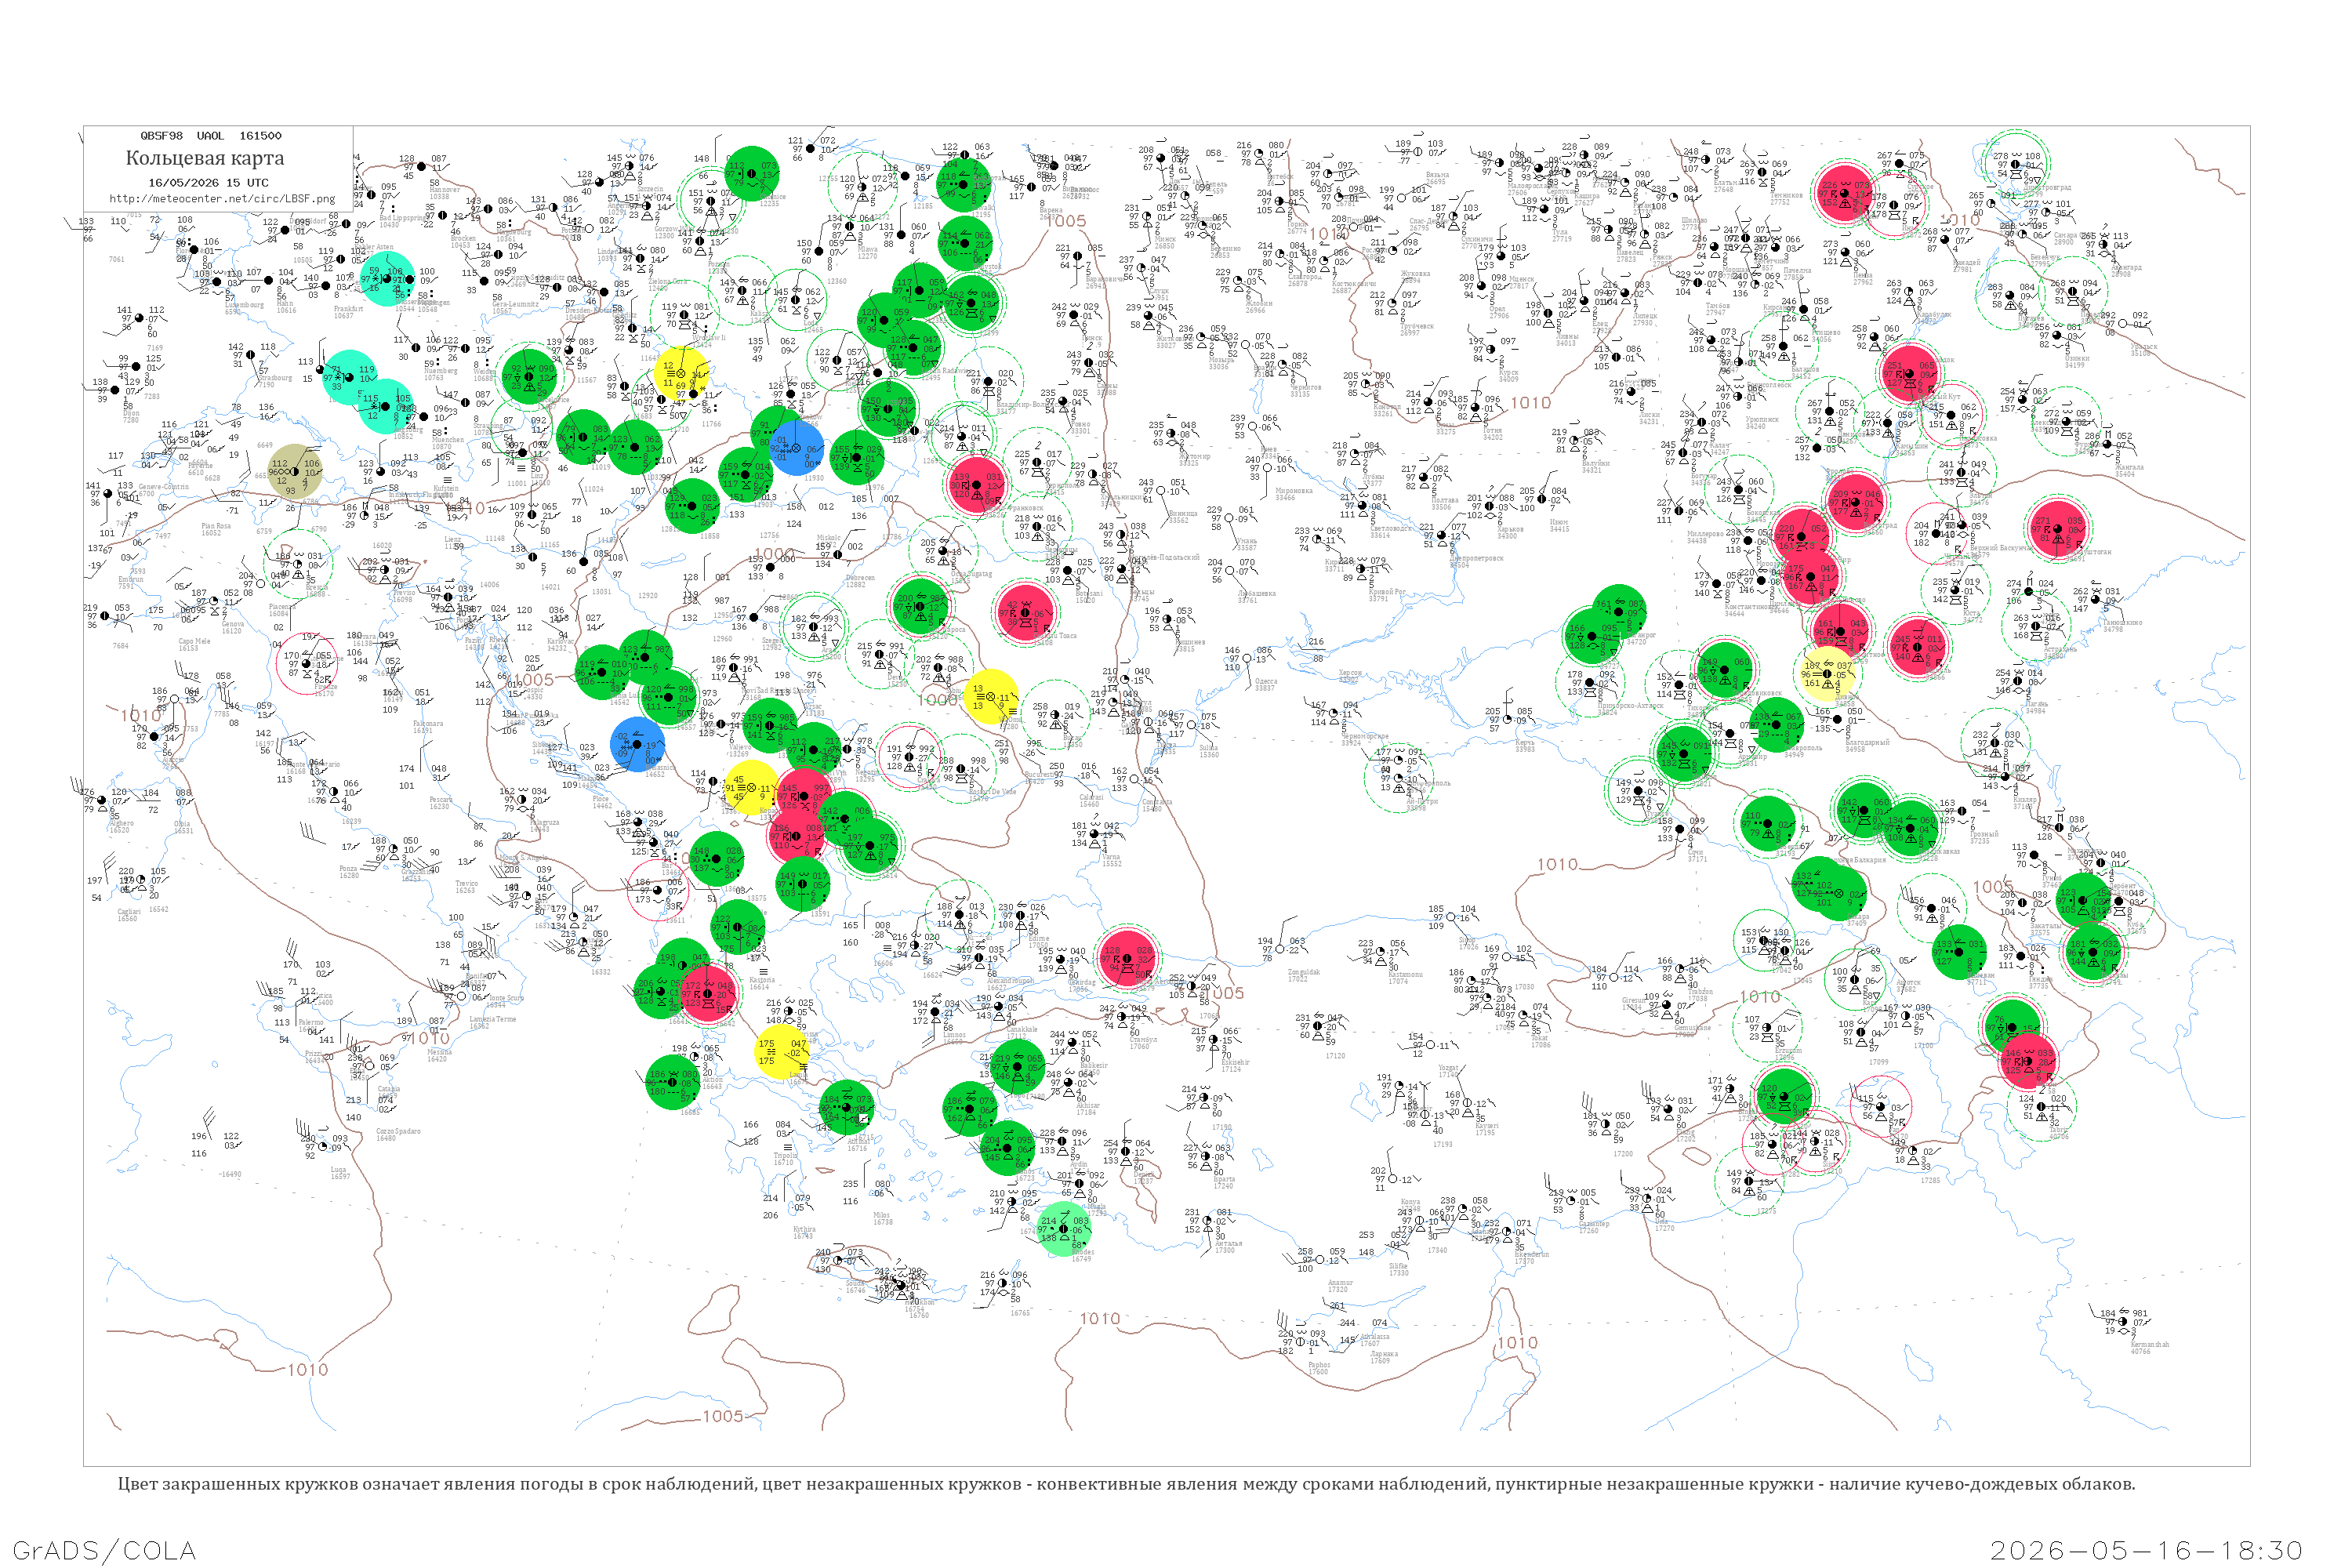The height and width of the screenshot is (1568, 2352).
Task: Click the cyan circle at Augsburg
Action: (385, 406)
